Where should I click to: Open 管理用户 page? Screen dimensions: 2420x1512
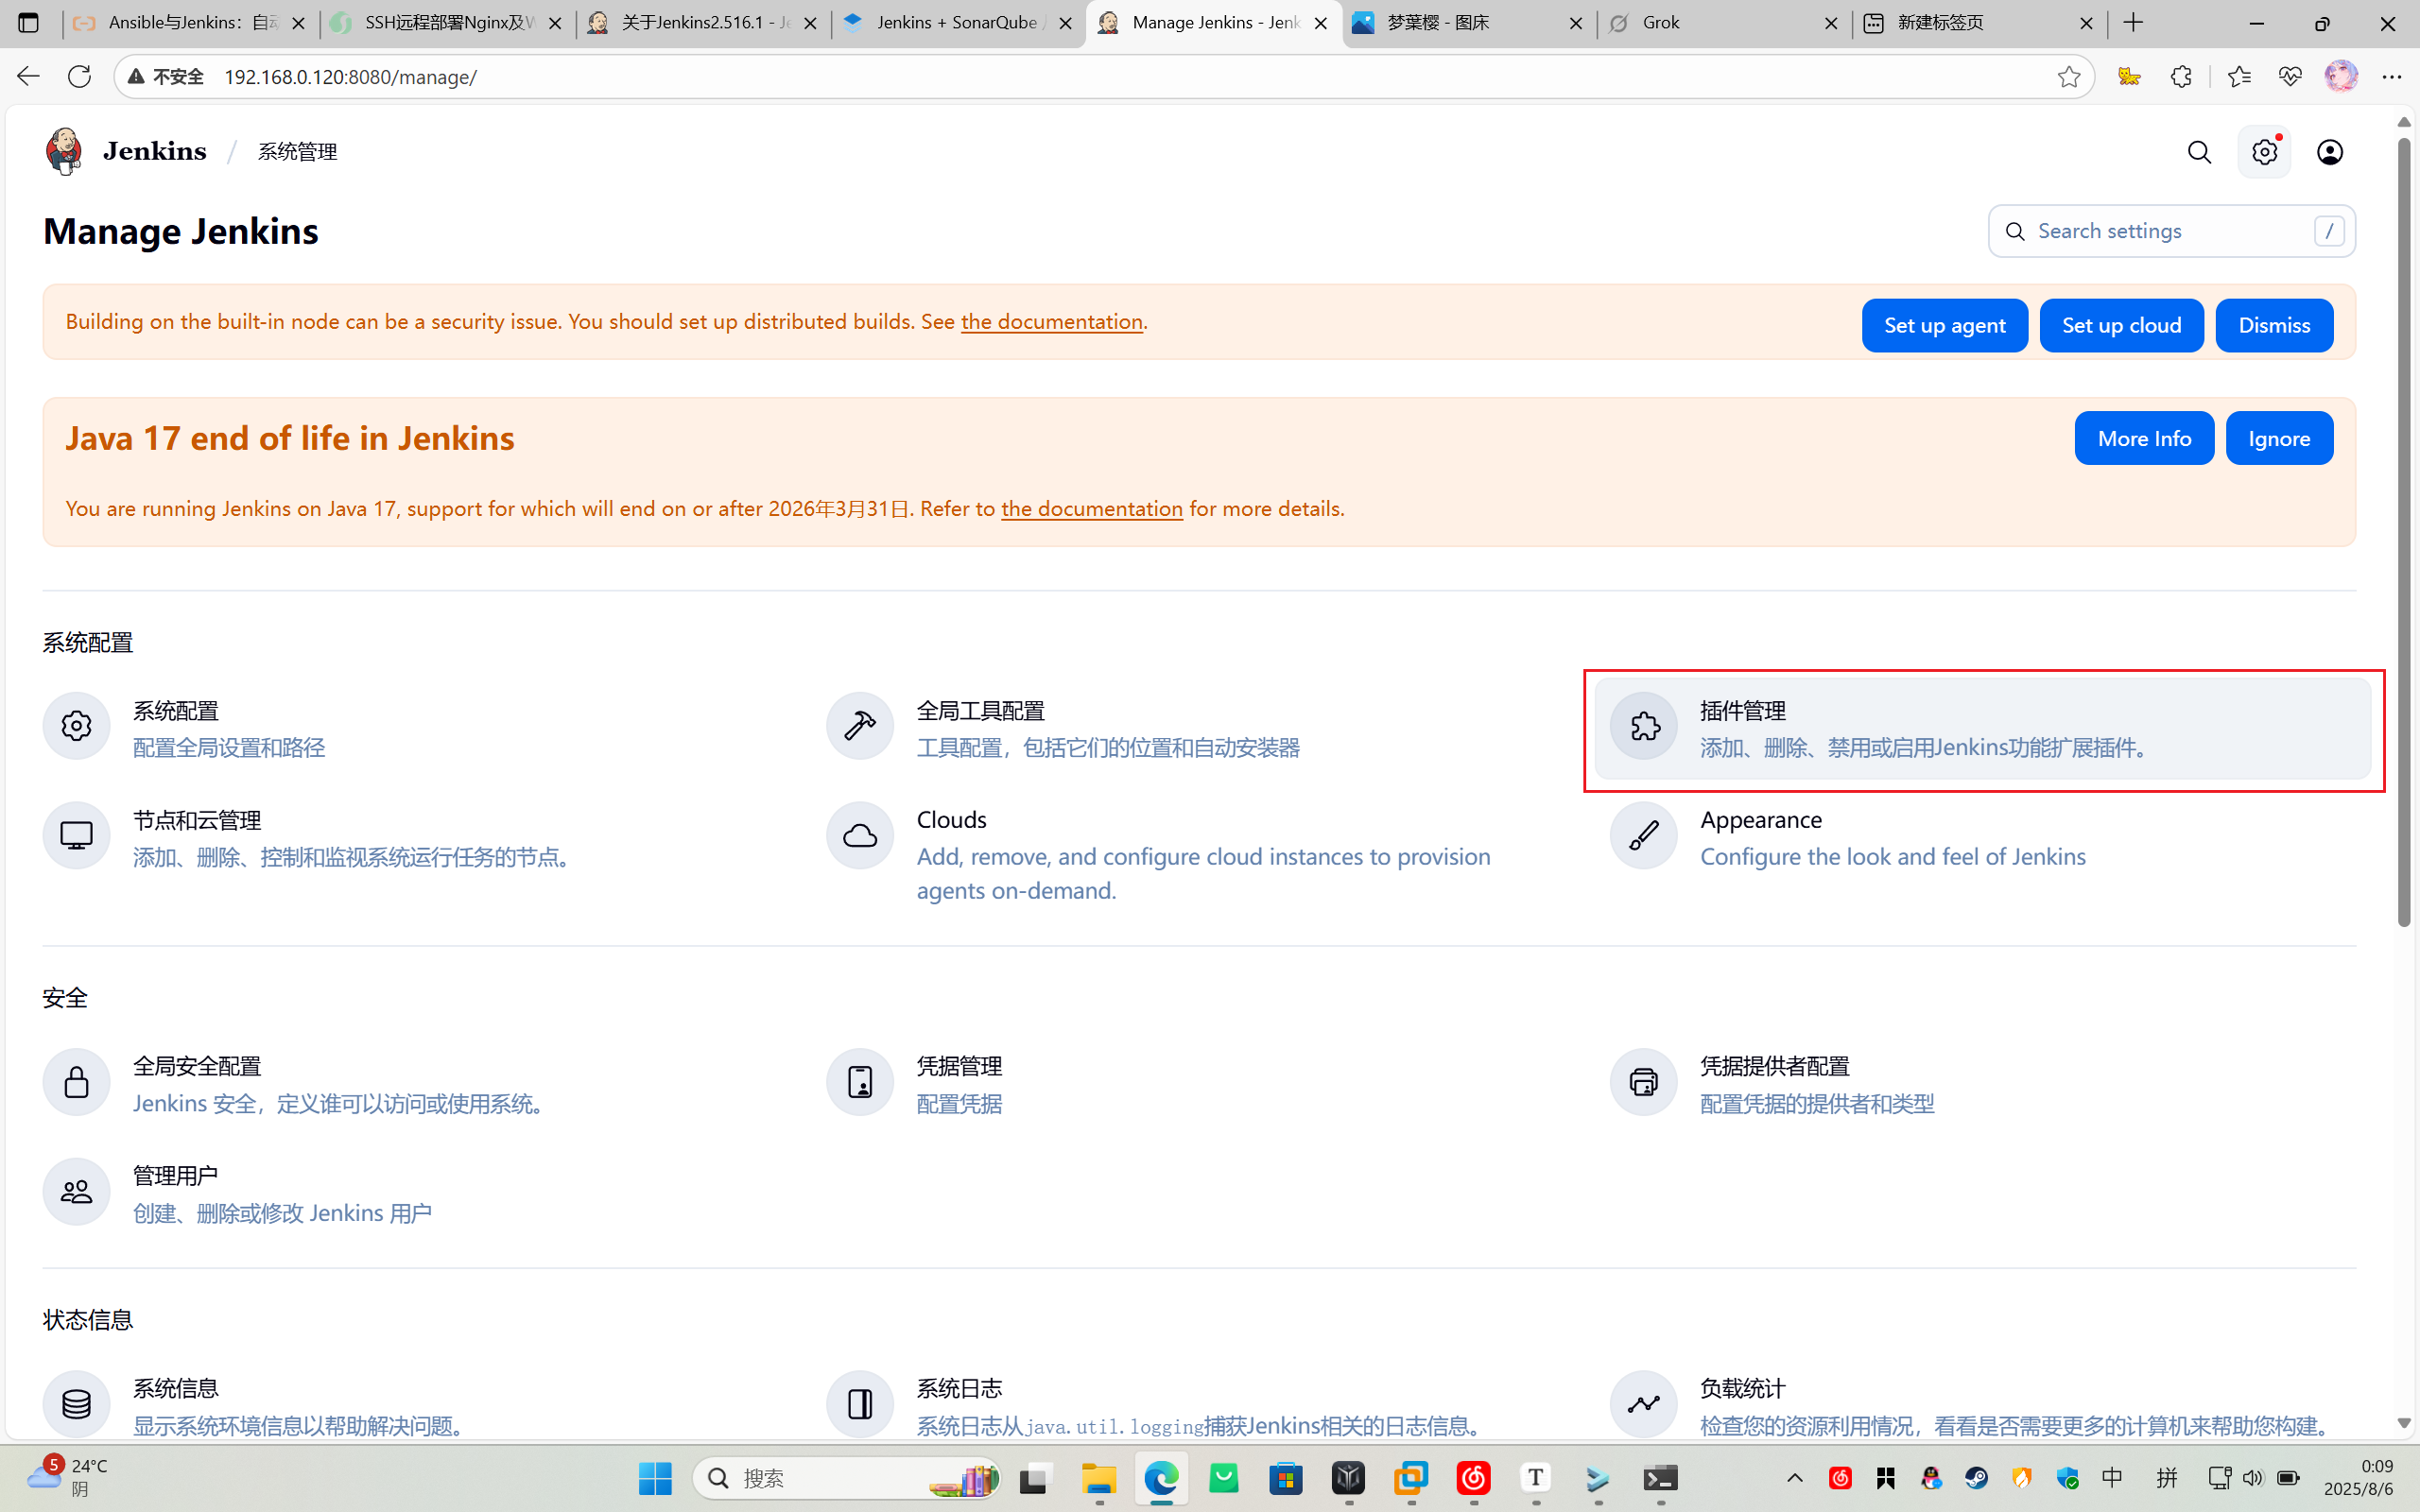pos(416,1192)
